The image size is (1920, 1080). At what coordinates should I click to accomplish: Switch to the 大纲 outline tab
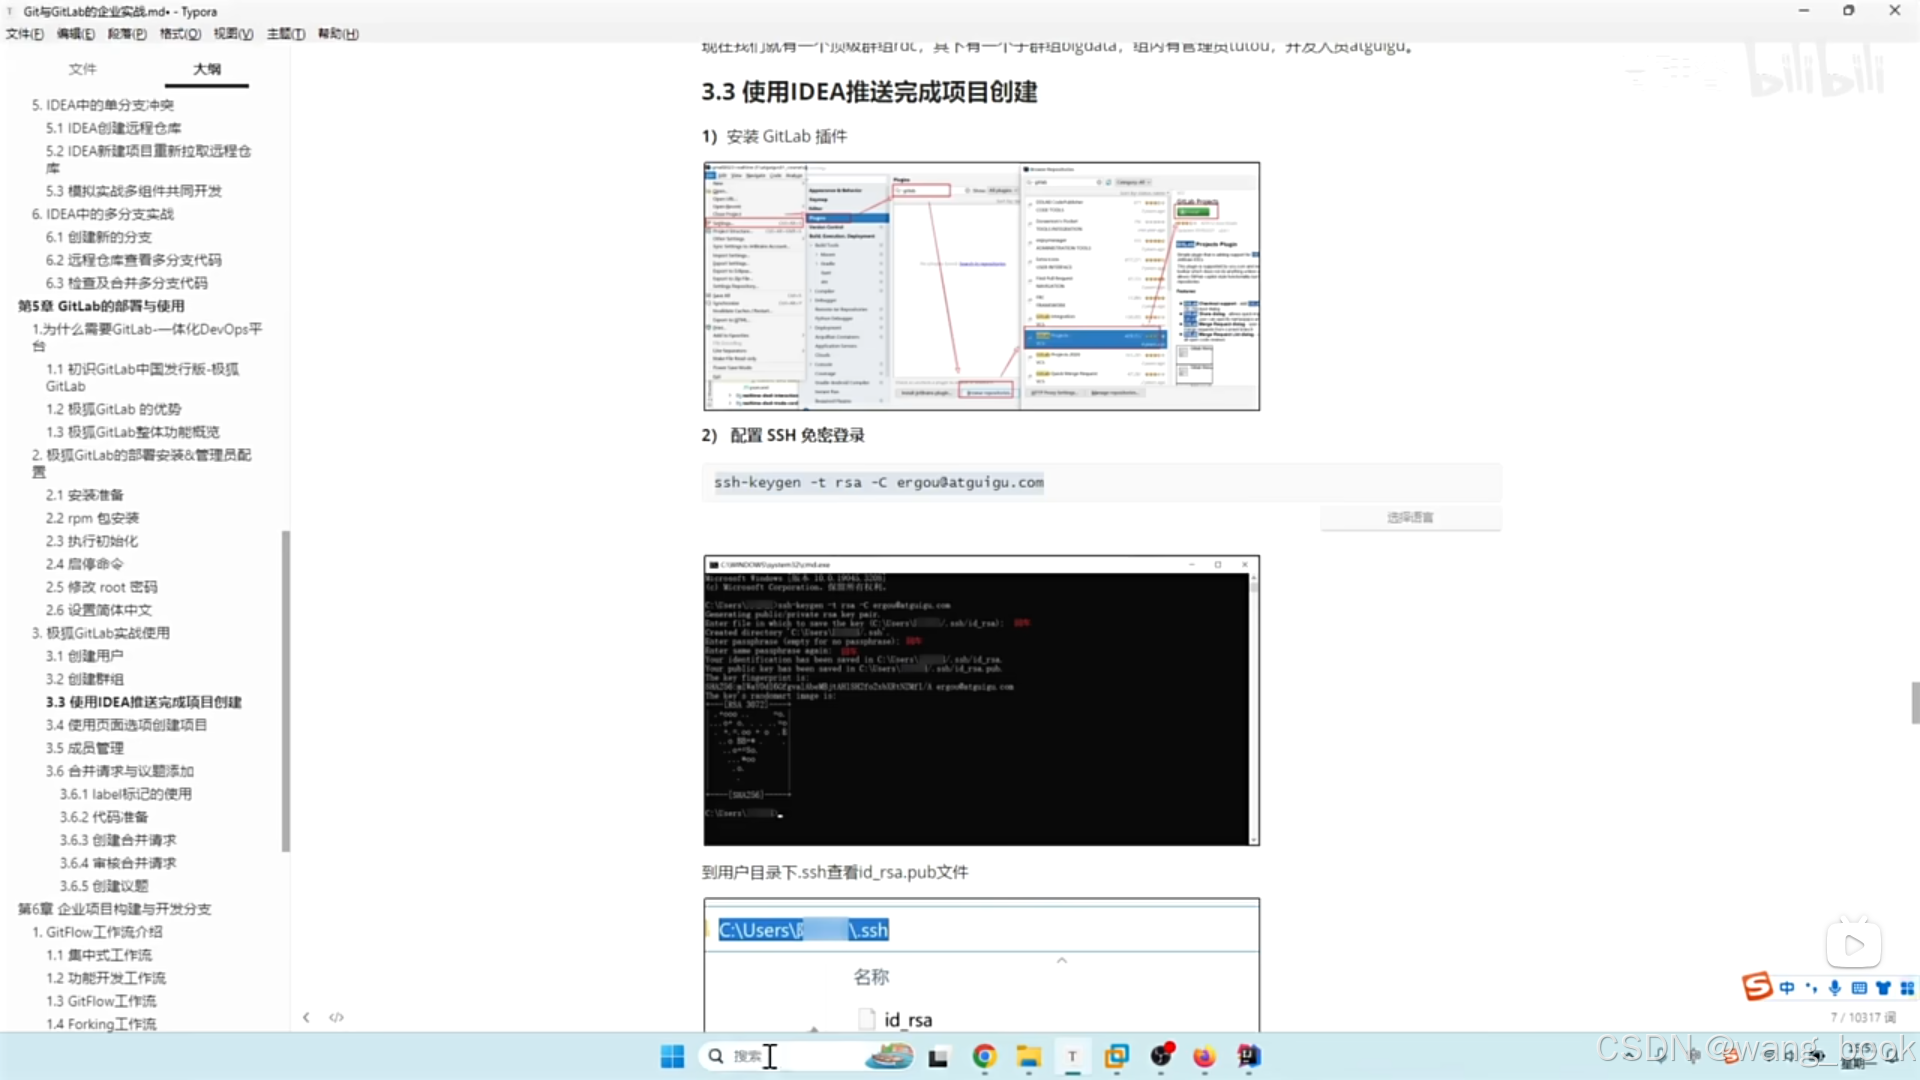[x=207, y=69]
